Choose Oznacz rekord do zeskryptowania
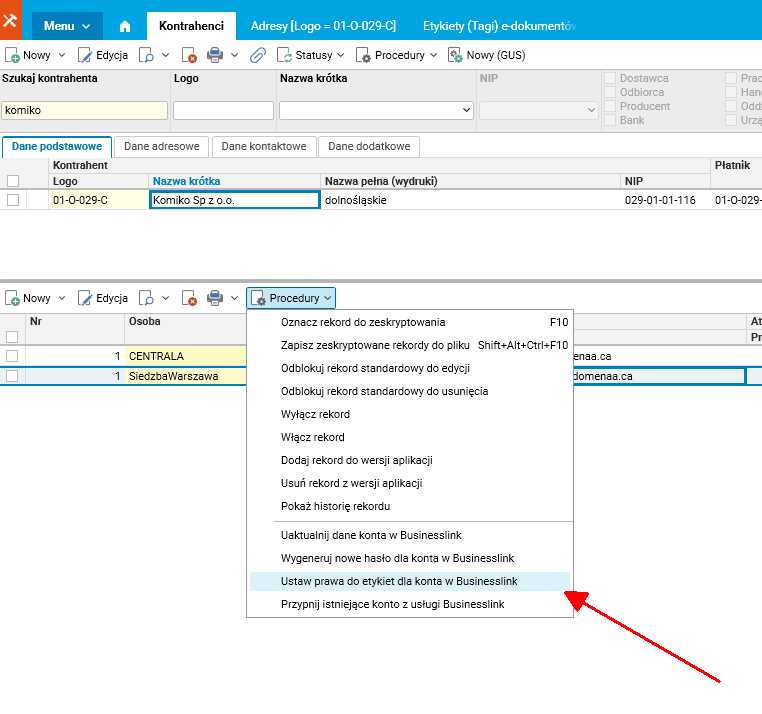Viewport: 762px width, 714px height. [410, 322]
